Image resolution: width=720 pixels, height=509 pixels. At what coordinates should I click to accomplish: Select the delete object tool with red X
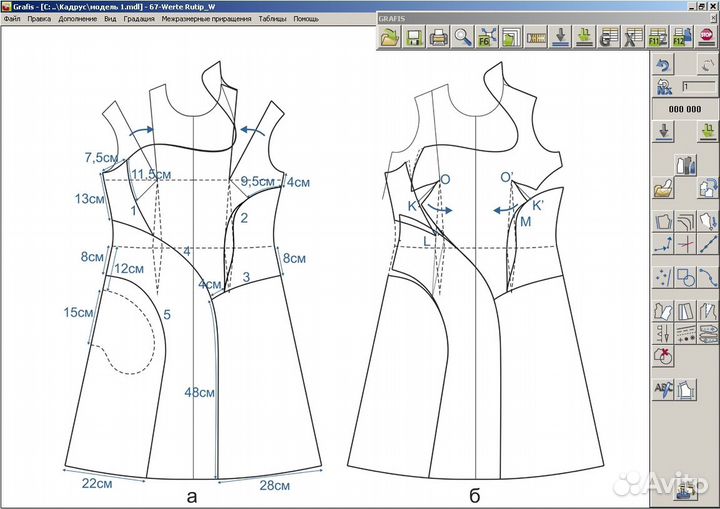click(x=663, y=355)
